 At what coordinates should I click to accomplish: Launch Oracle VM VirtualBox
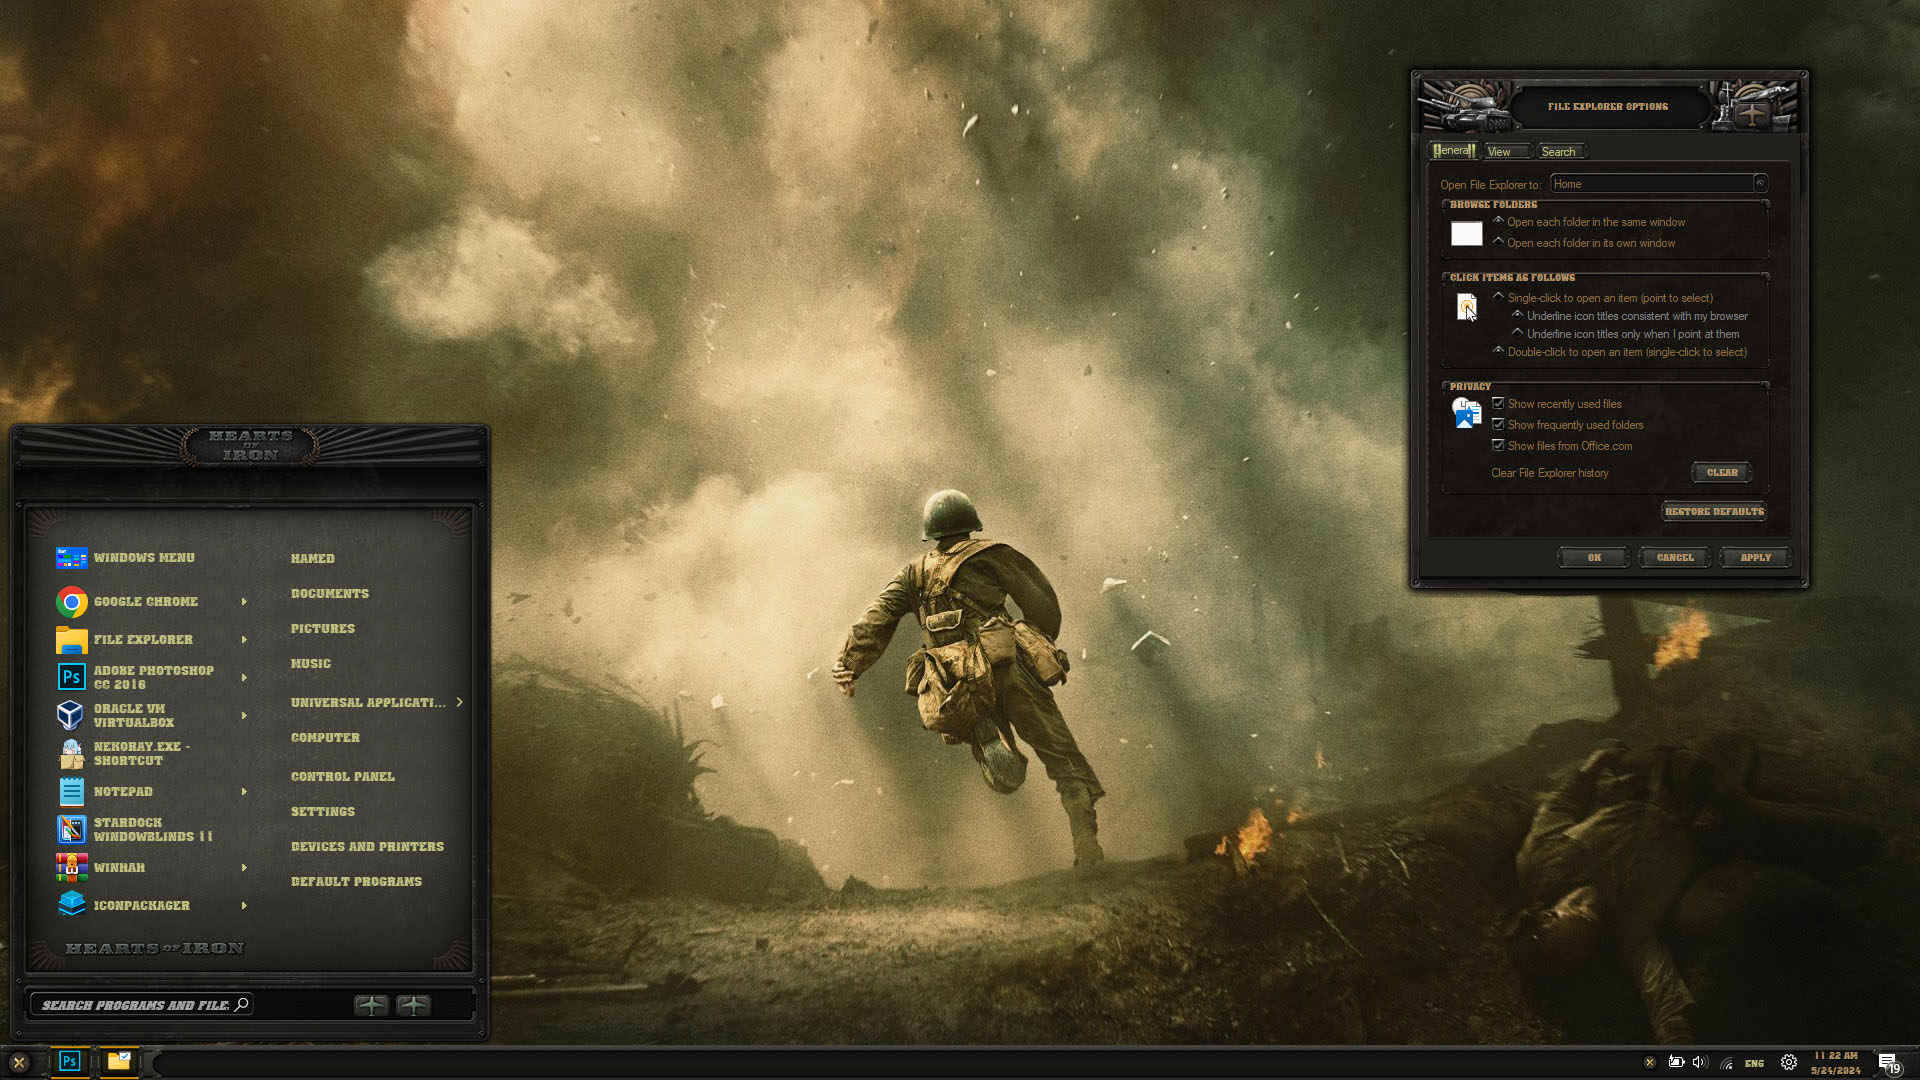coord(133,715)
